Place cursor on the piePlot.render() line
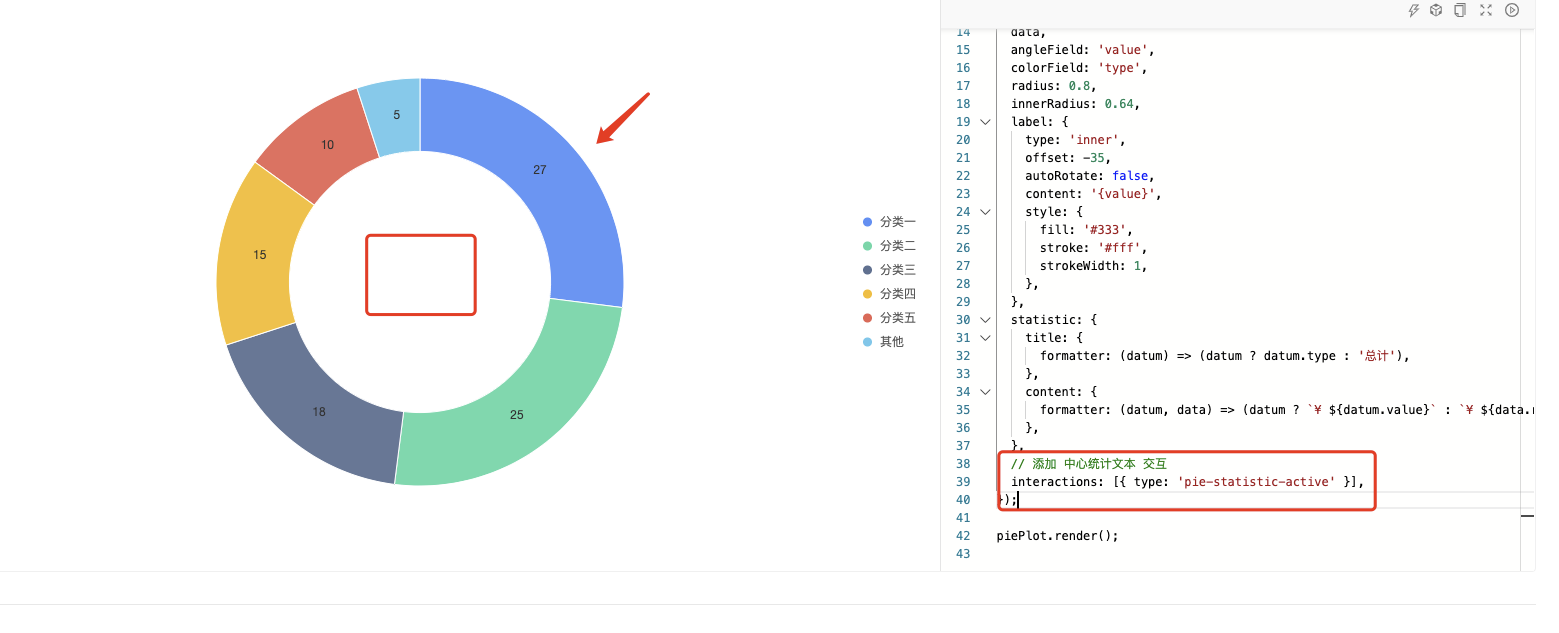The image size is (1559, 633). tap(1056, 535)
